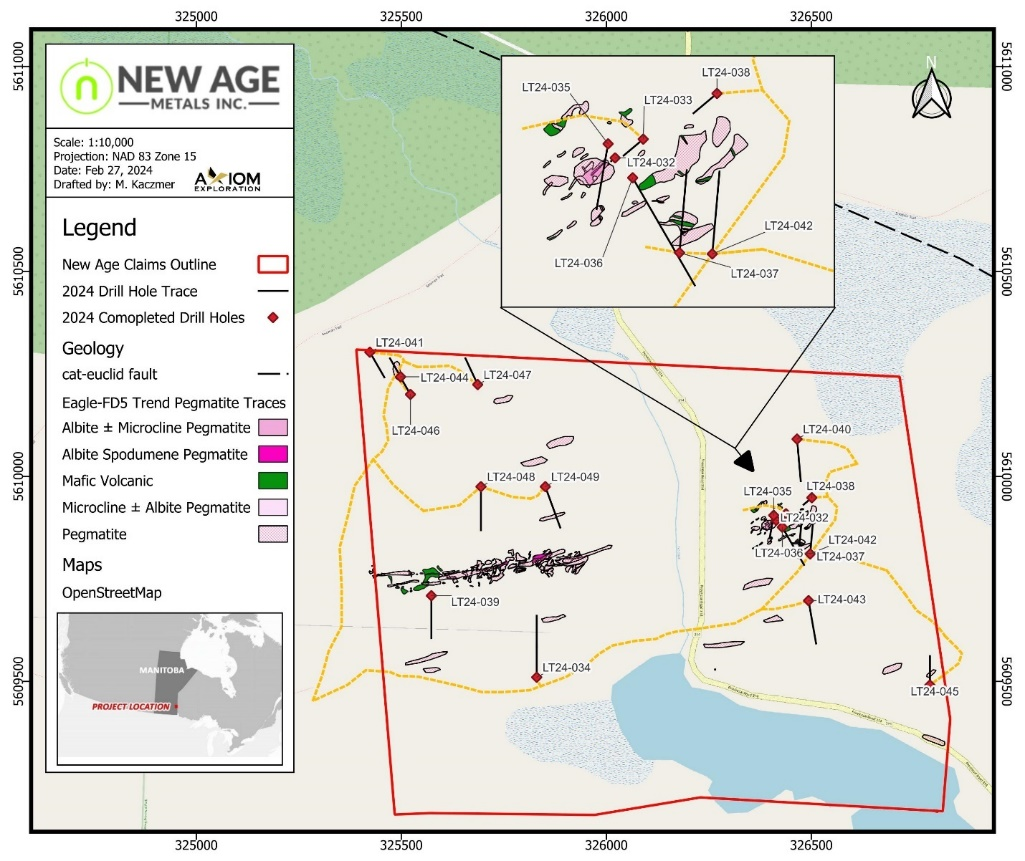This screenshot has height=861, width=1025.
Task: Click the New Age Metals logo icon
Action: click(x=86, y=86)
